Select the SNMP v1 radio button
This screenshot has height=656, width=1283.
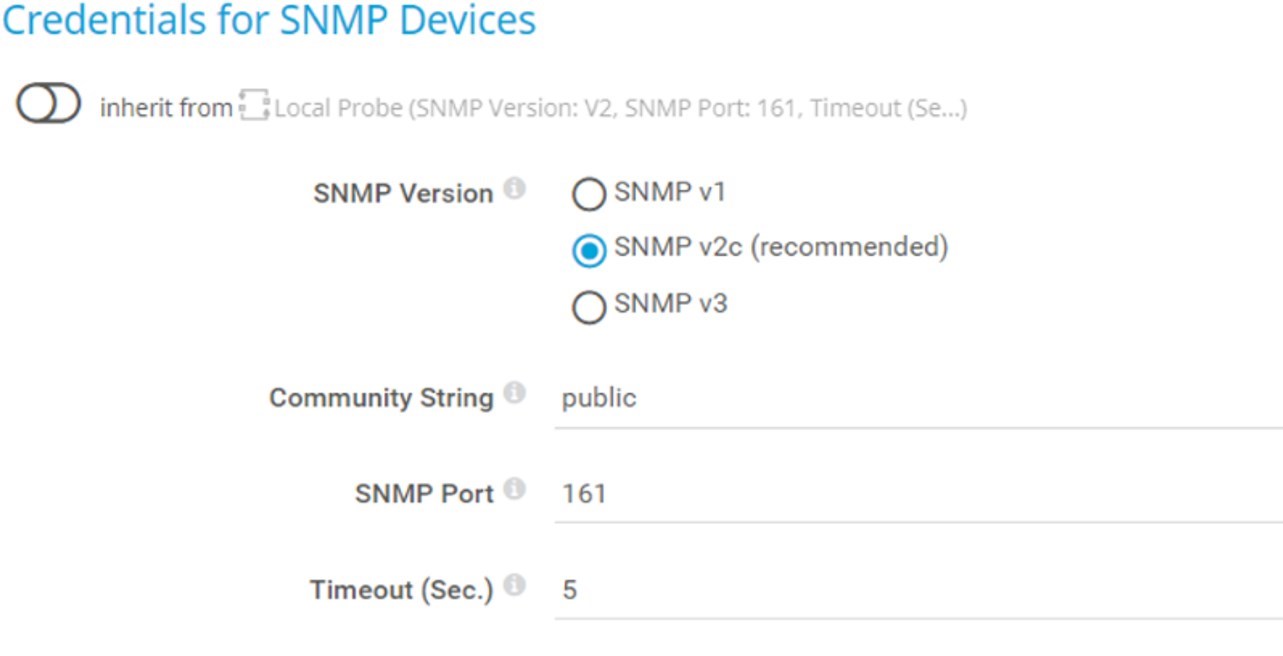[x=589, y=195]
